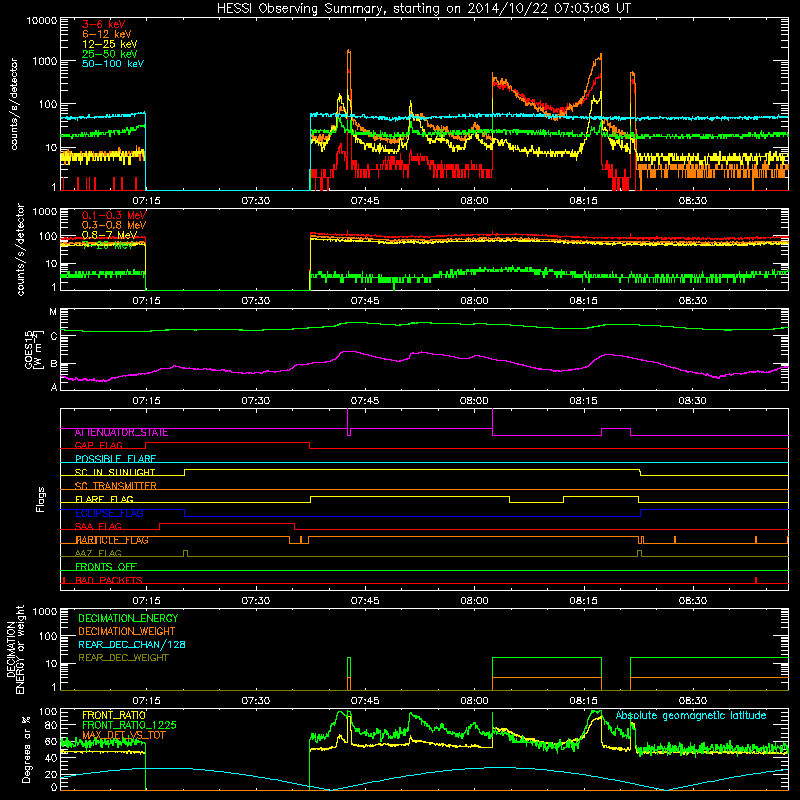Screen dimensions: 800x800
Task: Click the REAR_DEC_CHAN/128 legend label
Action: pos(132,645)
